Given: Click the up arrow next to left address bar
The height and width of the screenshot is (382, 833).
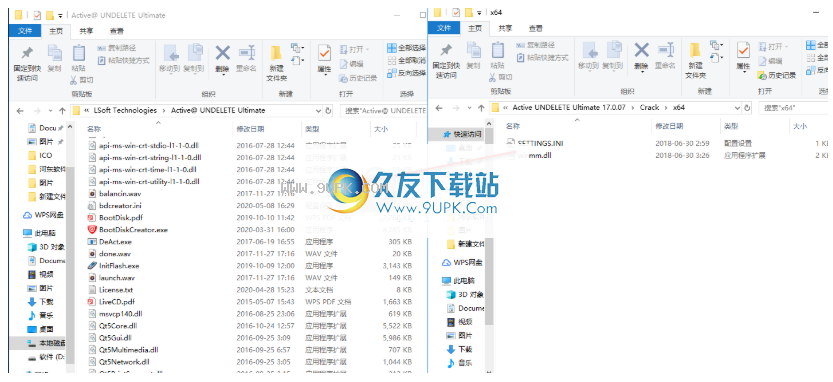Looking at the screenshot, I should tap(62, 111).
